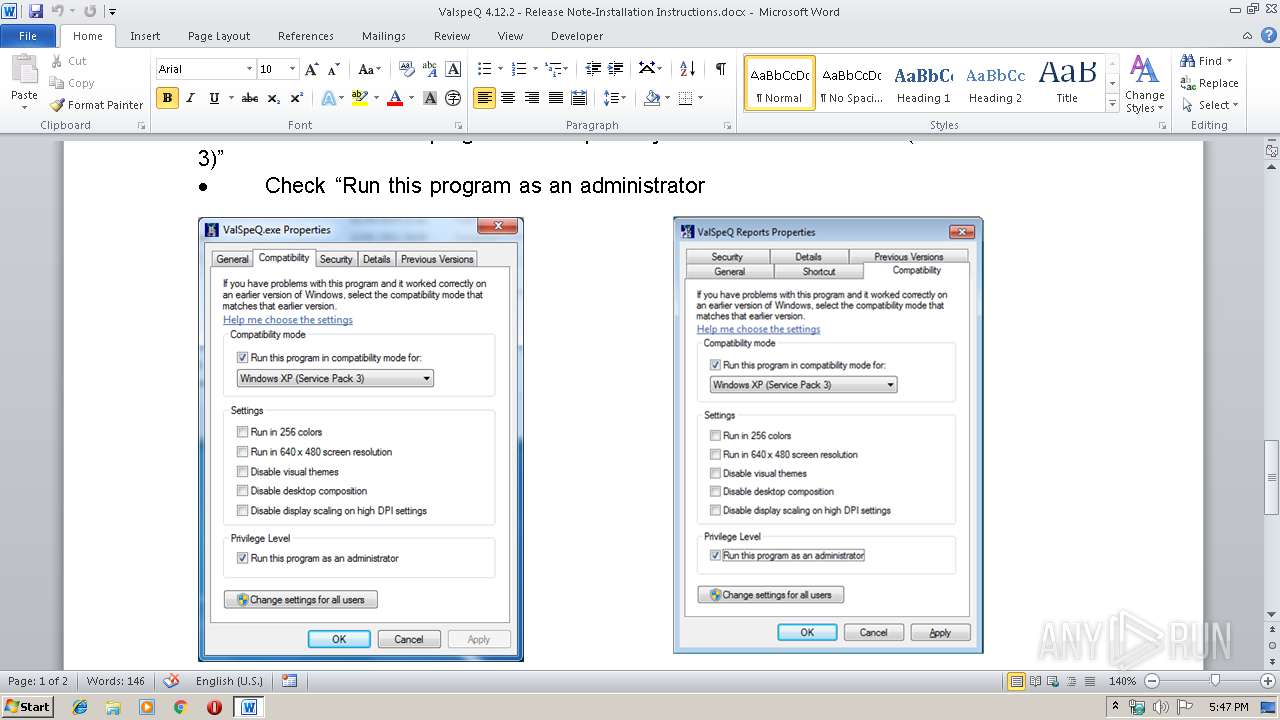Click the Decrease Indent icon
The height and width of the screenshot is (720, 1280).
593,69
